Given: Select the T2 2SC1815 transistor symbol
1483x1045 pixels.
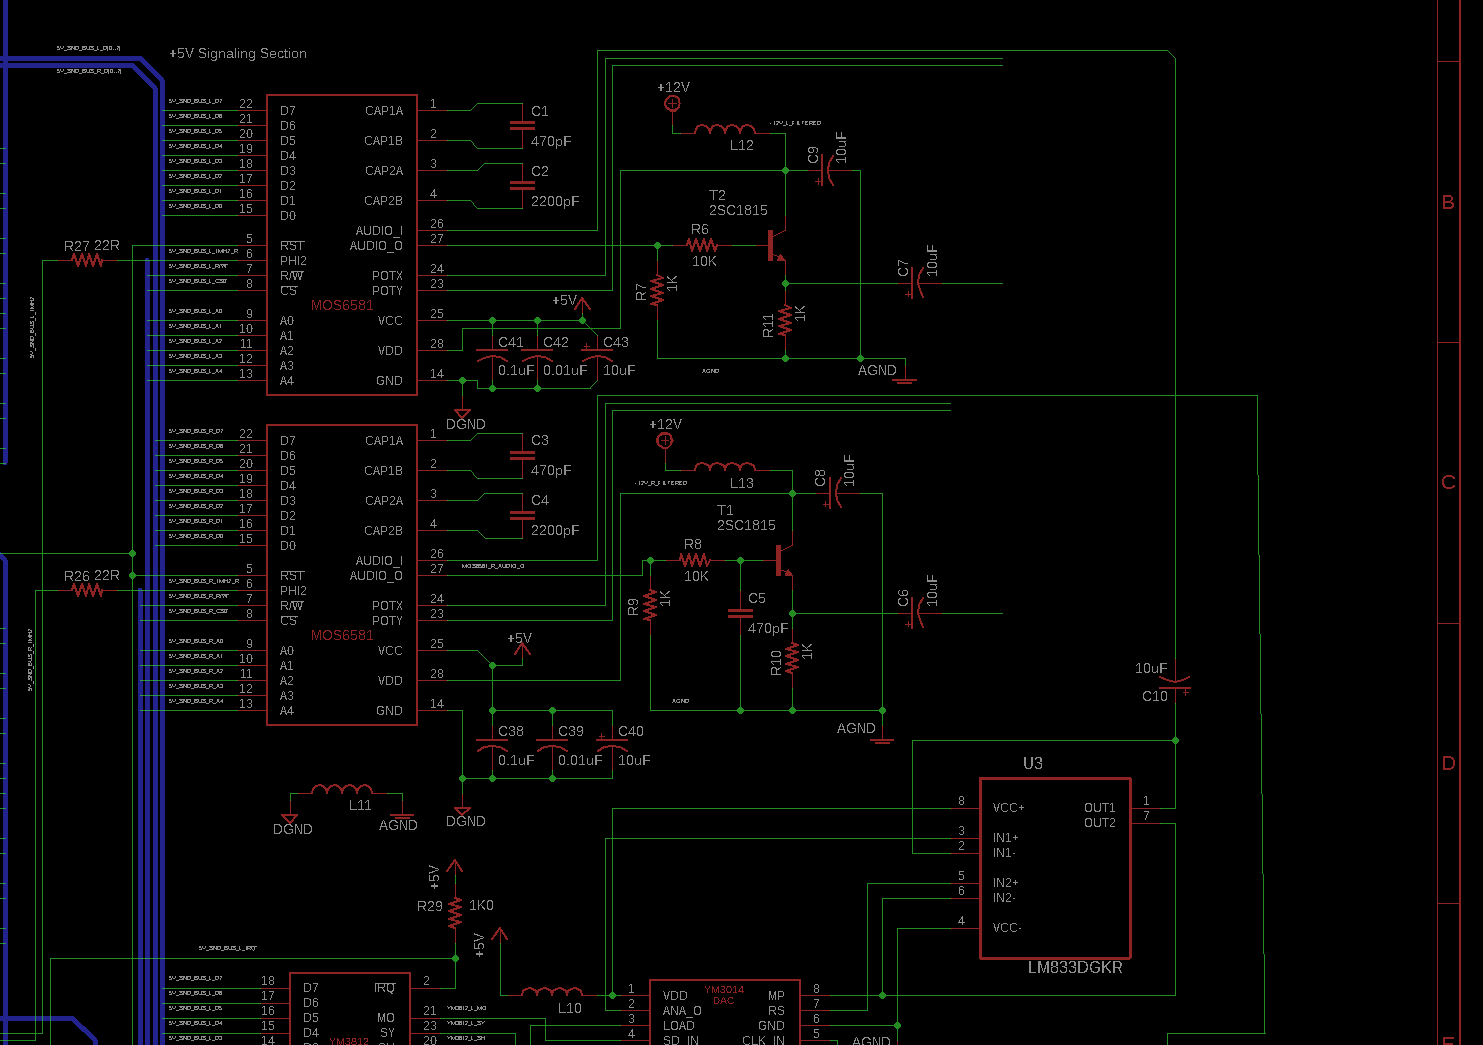Looking at the screenshot, I should click(777, 245).
